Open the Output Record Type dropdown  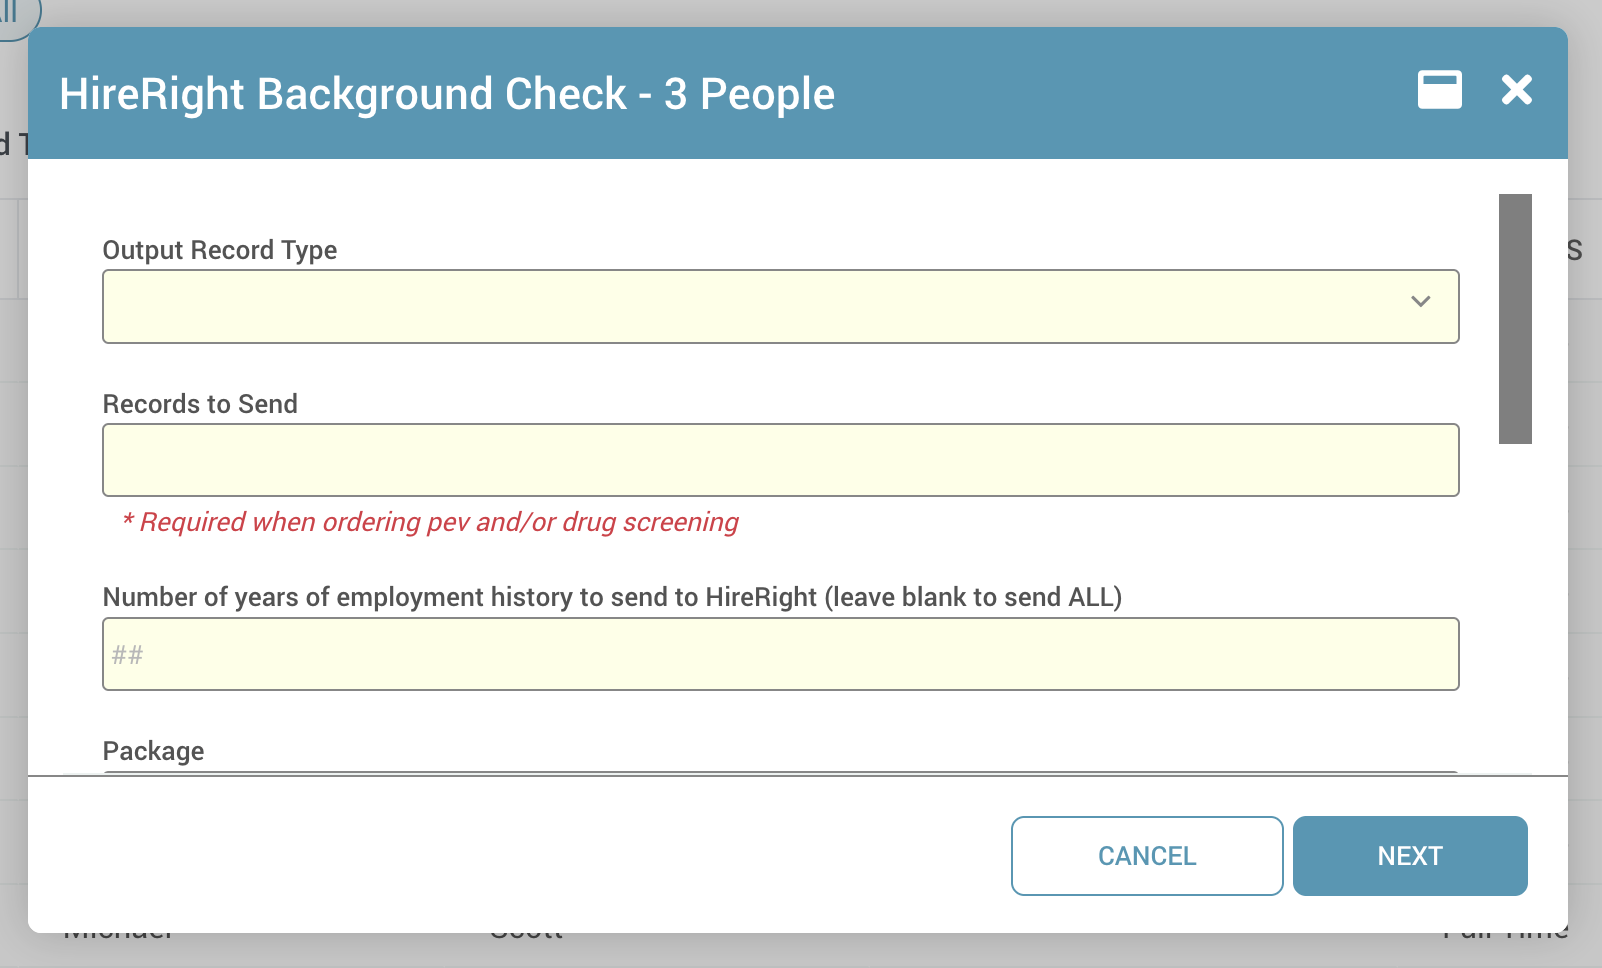pyautogui.click(x=780, y=306)
